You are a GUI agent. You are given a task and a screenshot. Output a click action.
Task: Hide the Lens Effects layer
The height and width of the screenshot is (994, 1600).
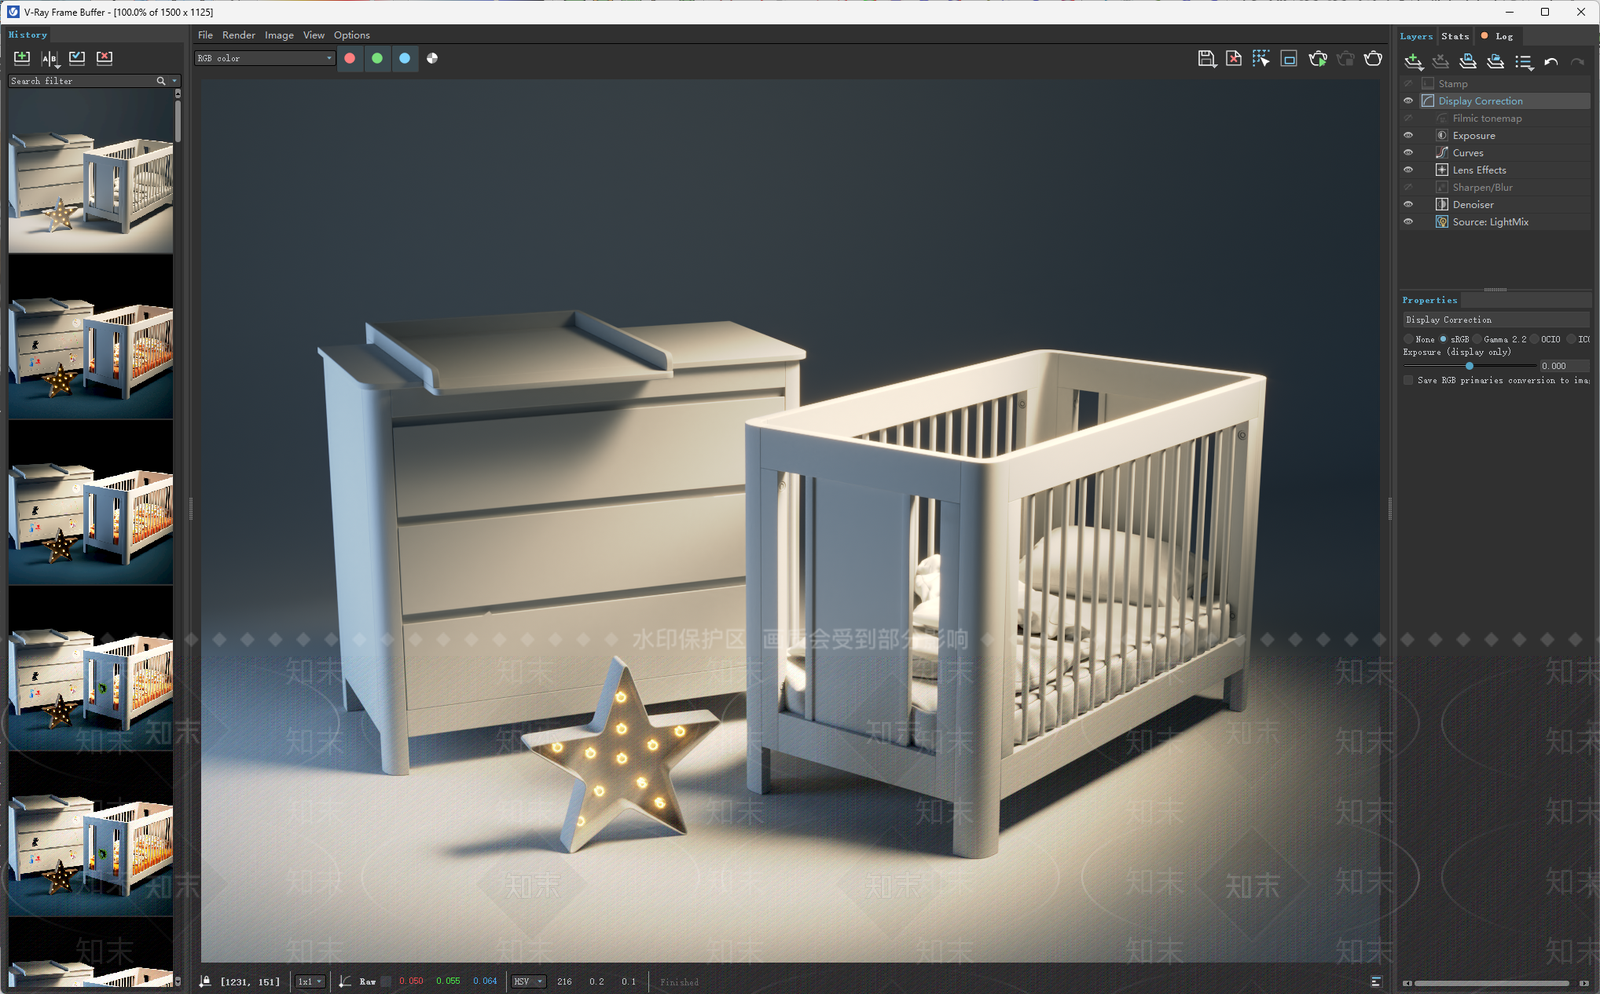[1408, 170]
